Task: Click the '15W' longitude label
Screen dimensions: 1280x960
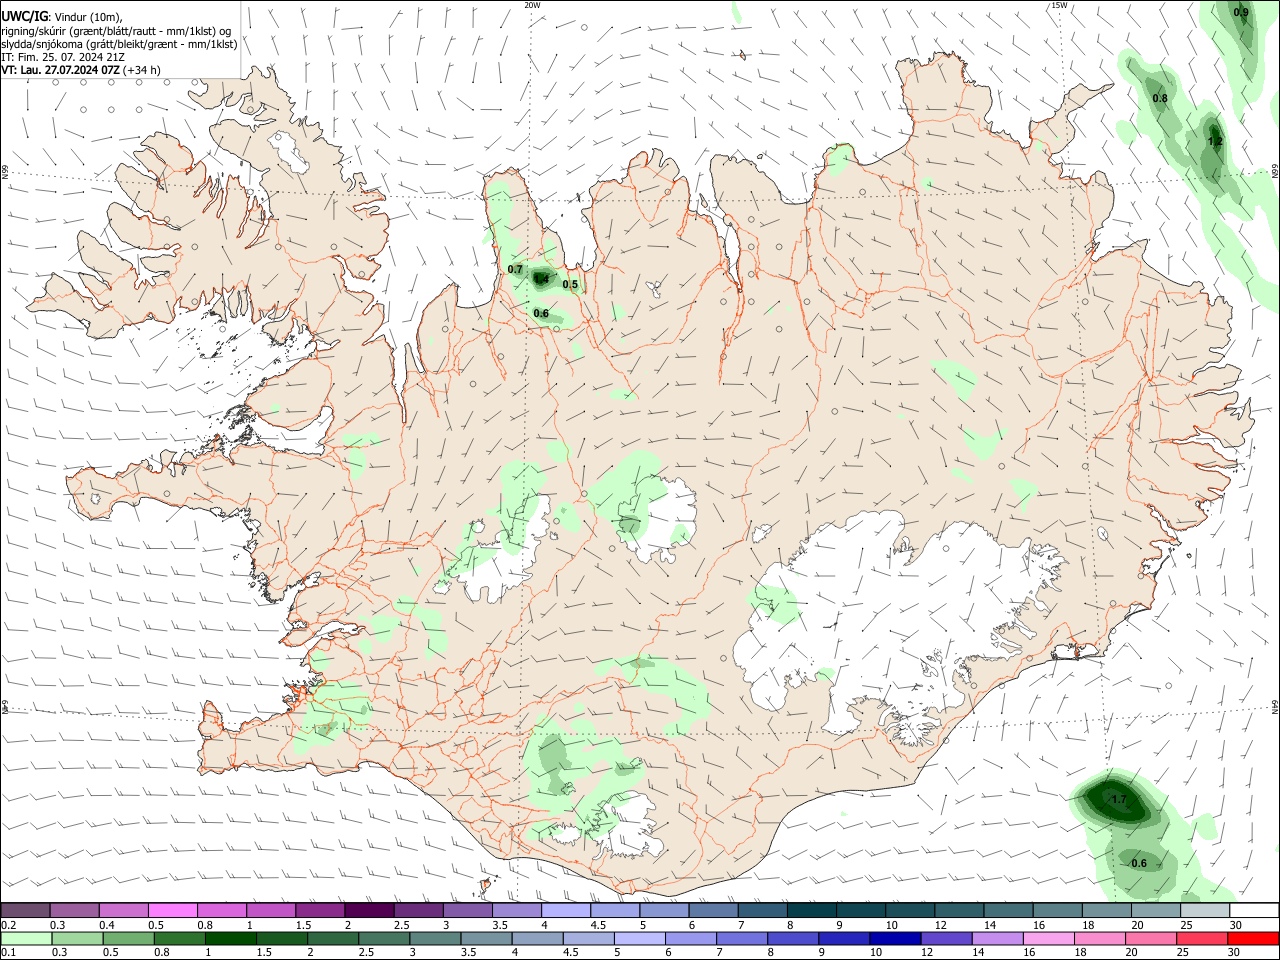Action: tap(1059, 5)
